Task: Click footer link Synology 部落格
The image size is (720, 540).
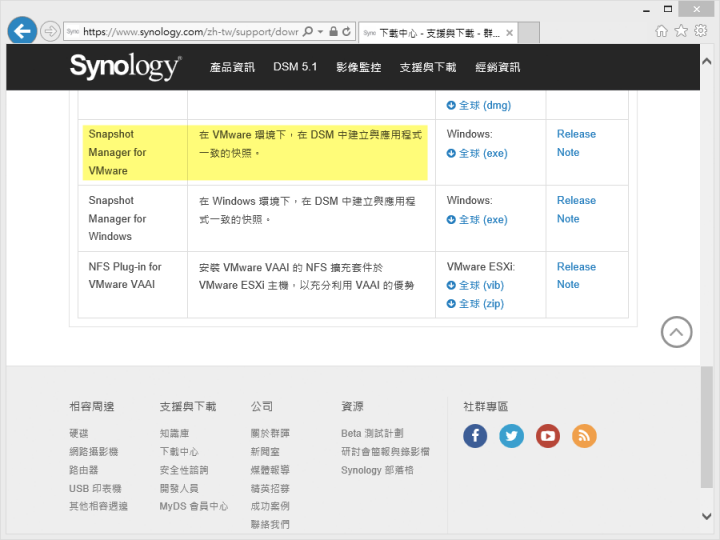Action: pyautogui.click(x=377, y=470)
